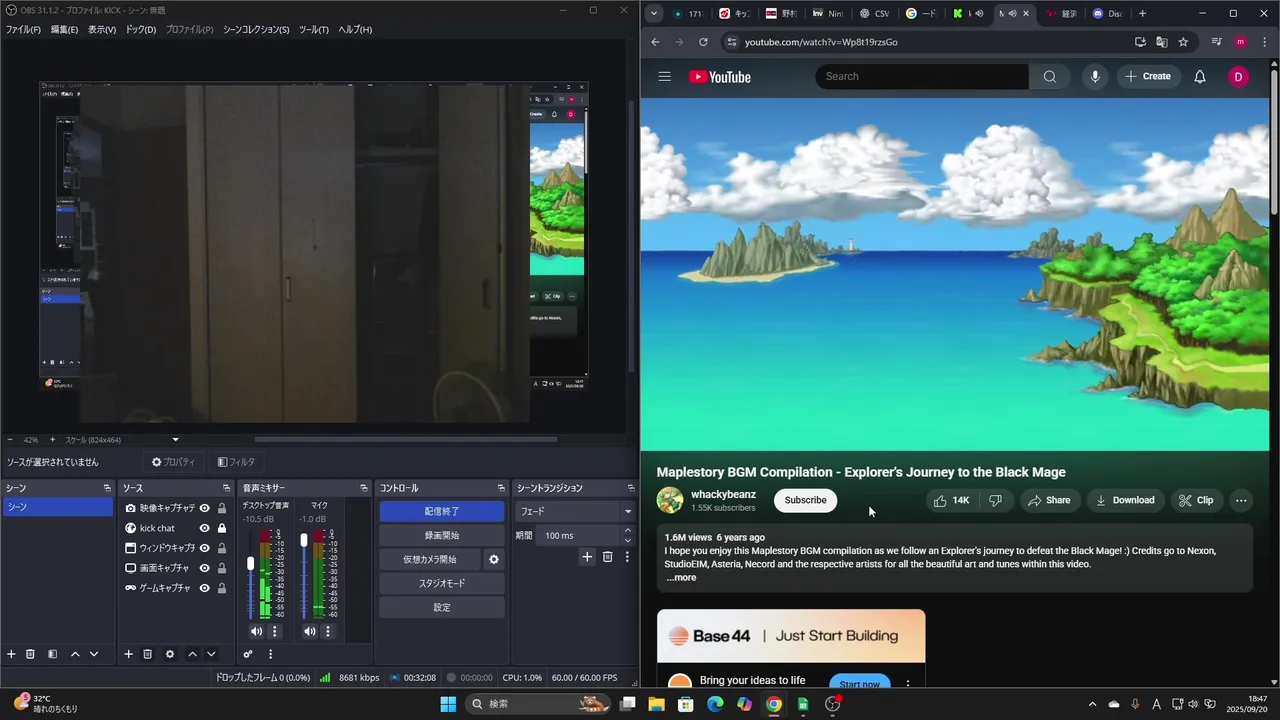Image resolution: width=1280 pixels, height=720 pixels.
Task: Subscribe to whackybeanz channel
Action: [805, 500]
